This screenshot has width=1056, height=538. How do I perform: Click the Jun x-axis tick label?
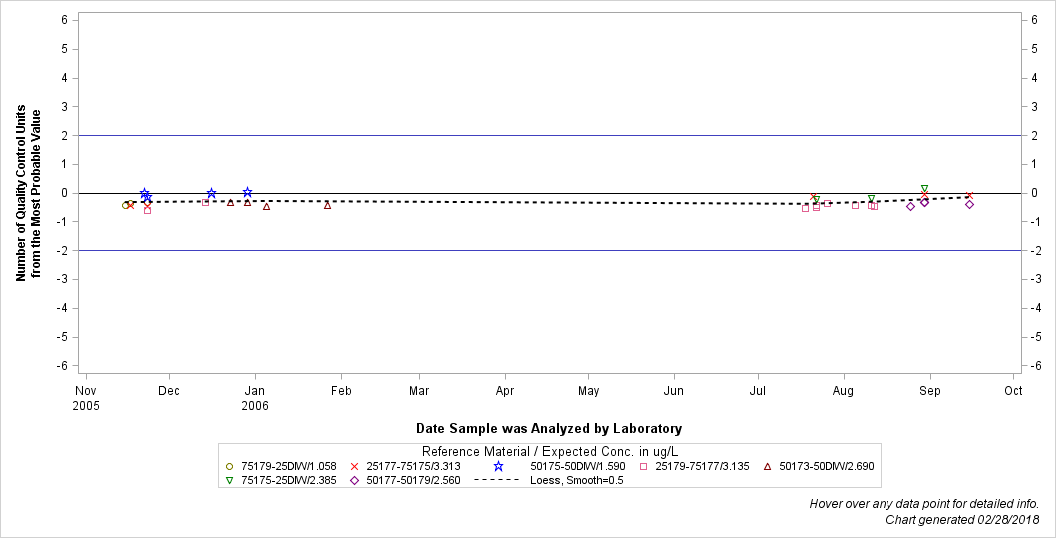(x=673, y=391)
